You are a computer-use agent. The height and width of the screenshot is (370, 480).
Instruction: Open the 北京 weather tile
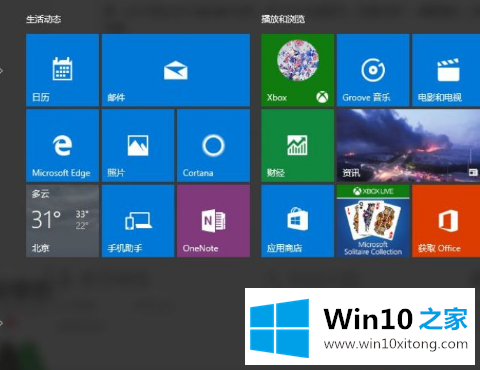coord(62,221)
